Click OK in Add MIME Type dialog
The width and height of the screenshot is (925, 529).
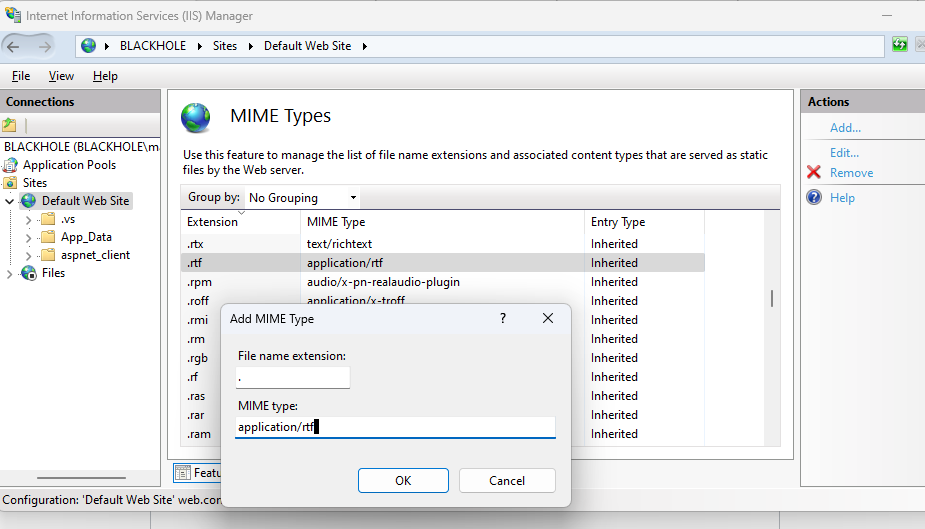pos(403,481)
